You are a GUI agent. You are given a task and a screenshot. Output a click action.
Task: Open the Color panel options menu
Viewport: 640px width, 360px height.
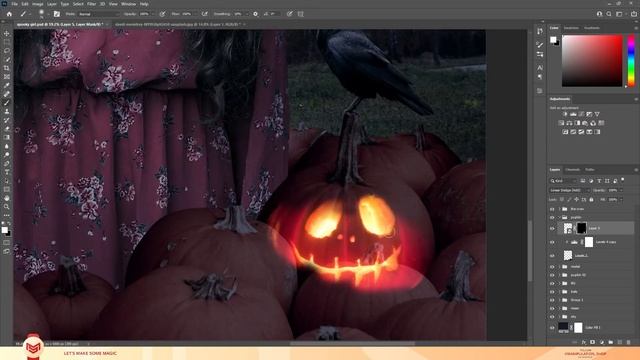(x=636, y=28)
